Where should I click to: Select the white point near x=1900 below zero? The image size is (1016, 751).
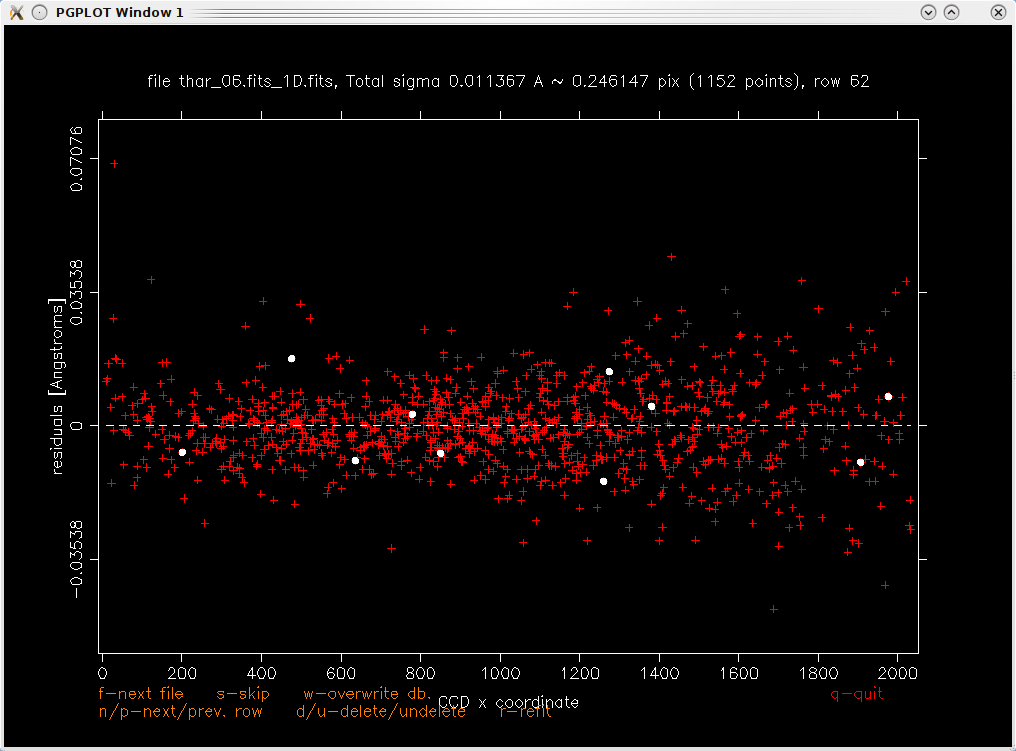[x=860, y=463]
